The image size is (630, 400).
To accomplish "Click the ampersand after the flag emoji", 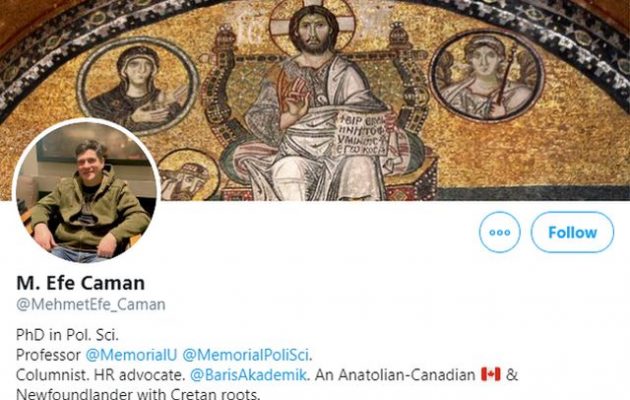I will coord(512,375).
